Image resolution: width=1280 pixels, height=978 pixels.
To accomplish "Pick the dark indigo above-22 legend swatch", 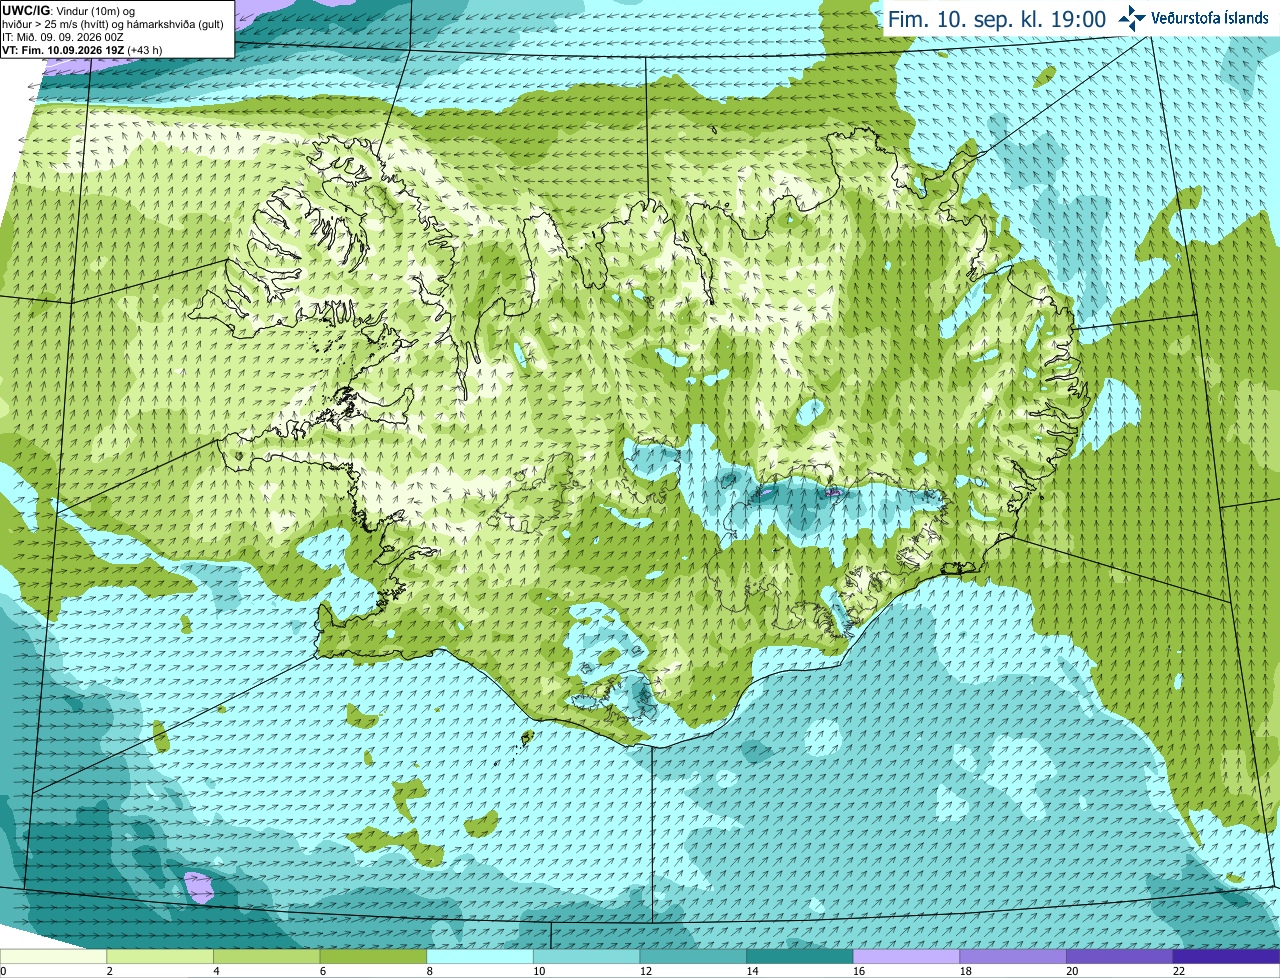I will (x=1227, y=957).
